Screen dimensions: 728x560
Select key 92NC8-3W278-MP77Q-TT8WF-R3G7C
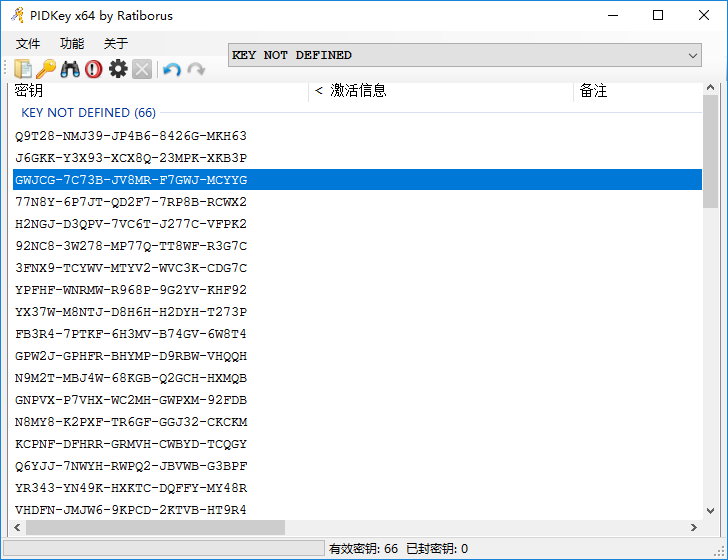pyautogui.click(x=131, y=246)
